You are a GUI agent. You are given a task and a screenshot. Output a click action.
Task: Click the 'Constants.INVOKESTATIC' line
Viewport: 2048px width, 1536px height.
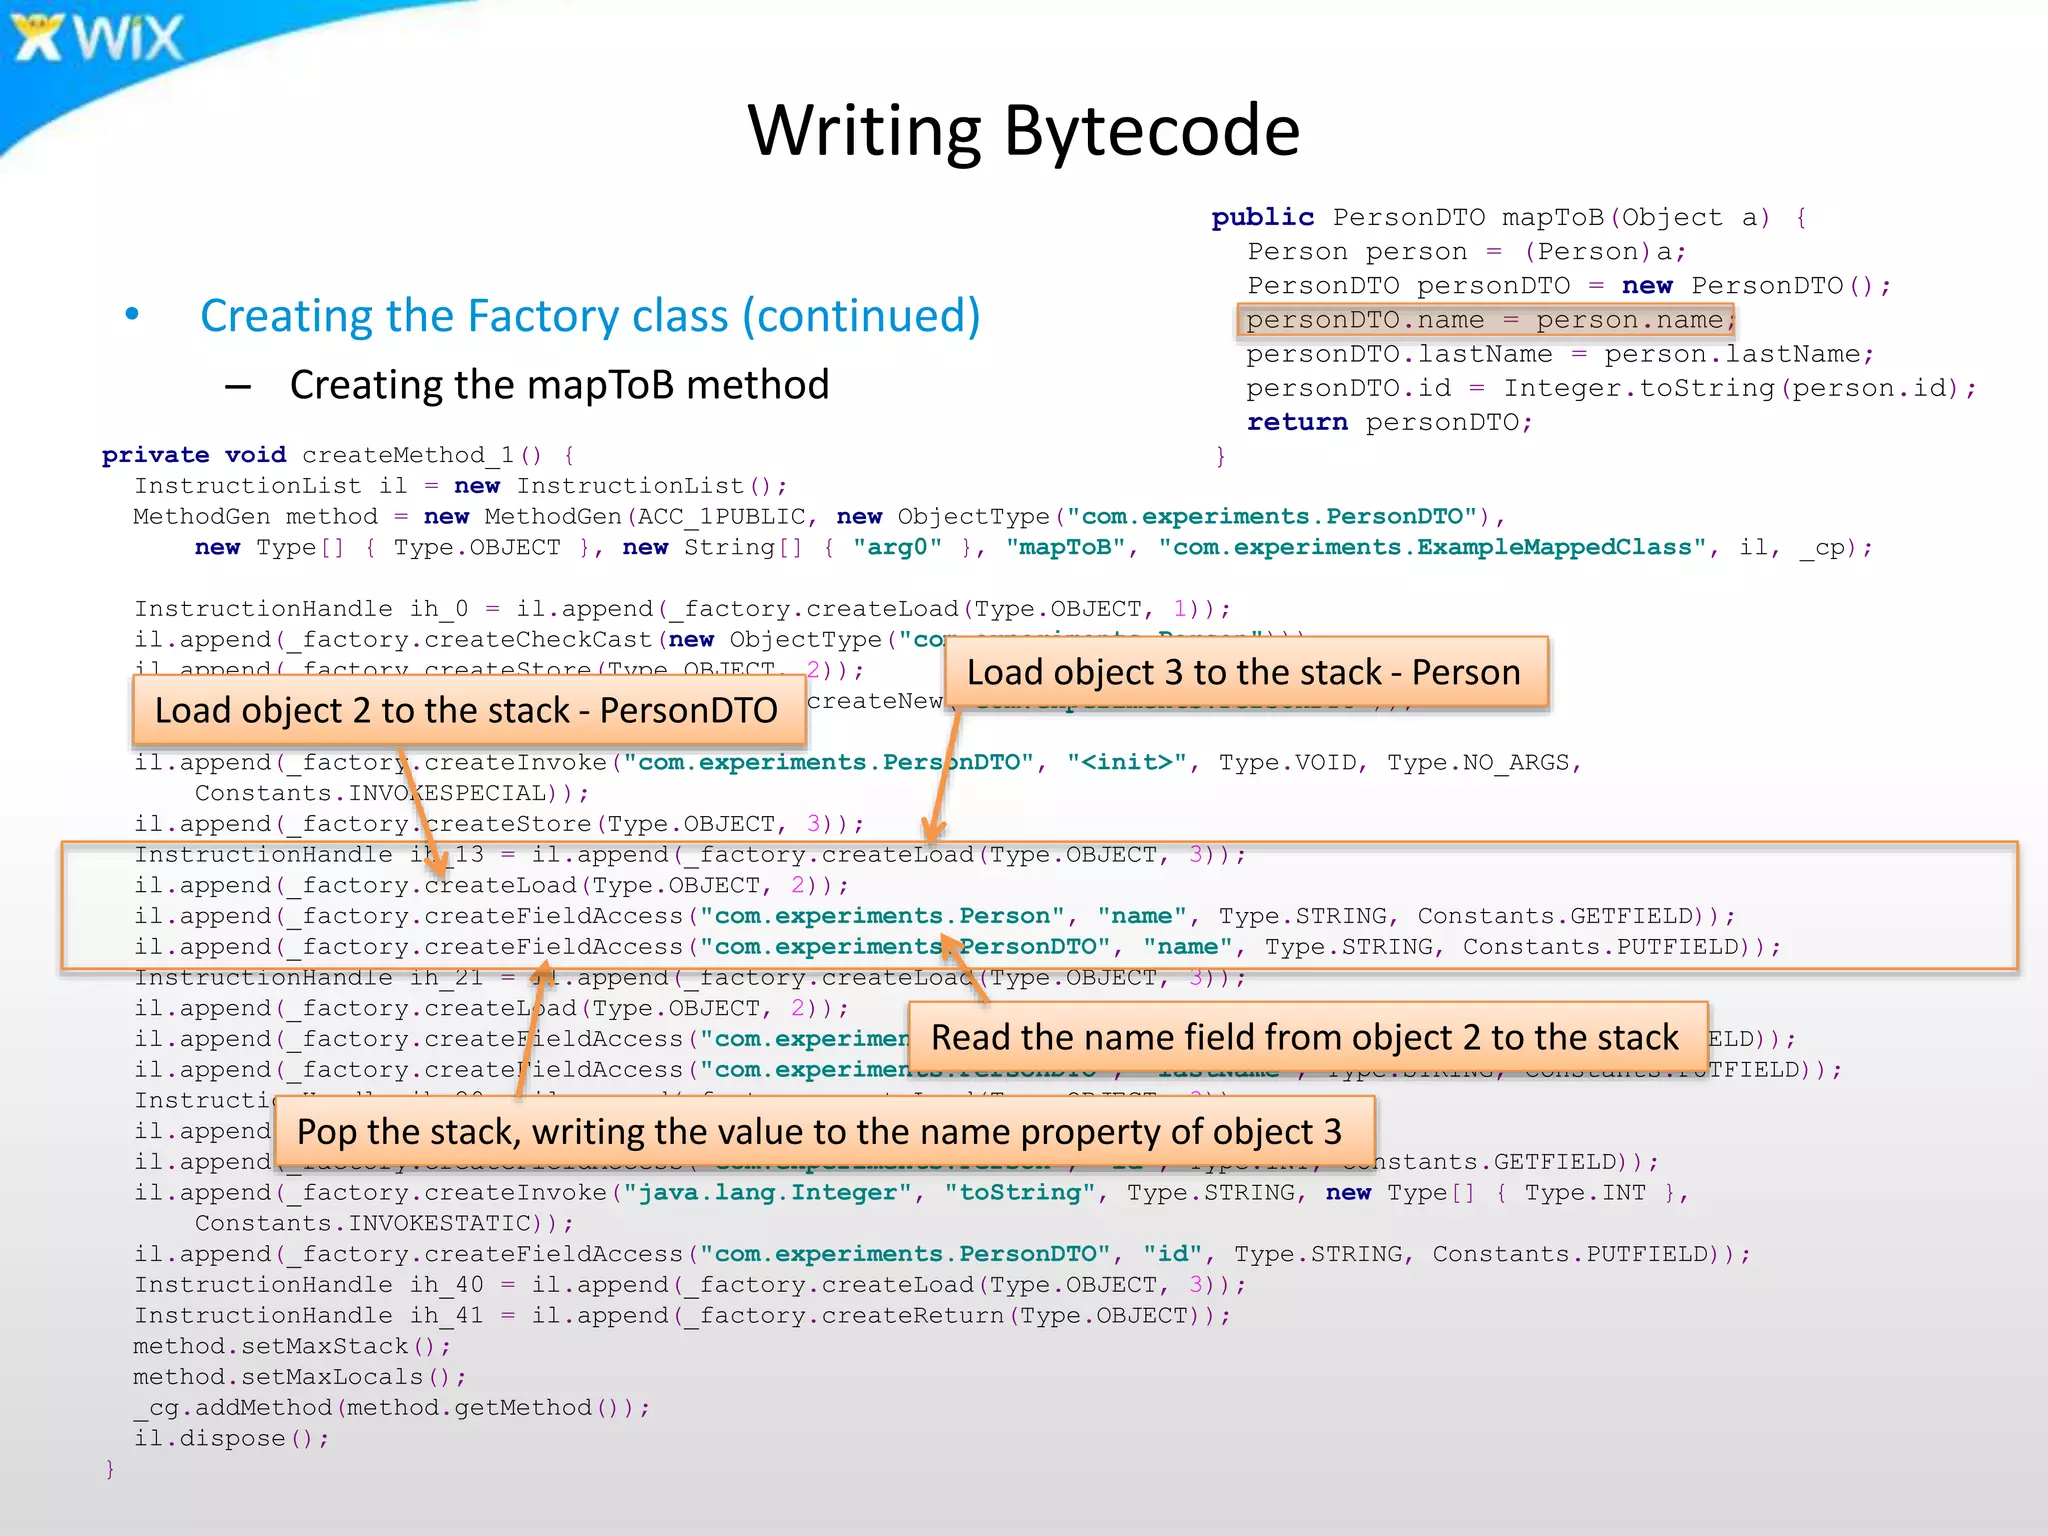coord(384,1223)
